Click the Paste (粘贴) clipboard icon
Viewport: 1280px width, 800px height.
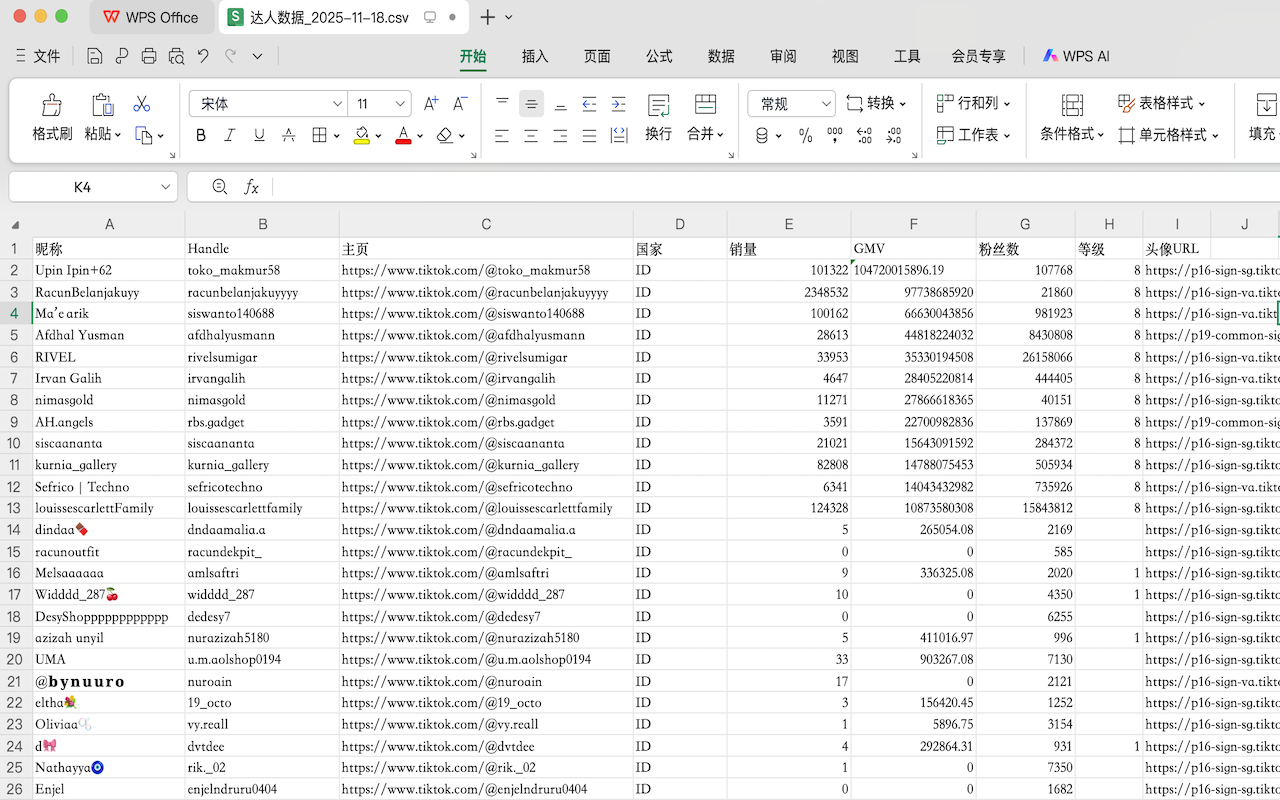(x=102, y=105)
